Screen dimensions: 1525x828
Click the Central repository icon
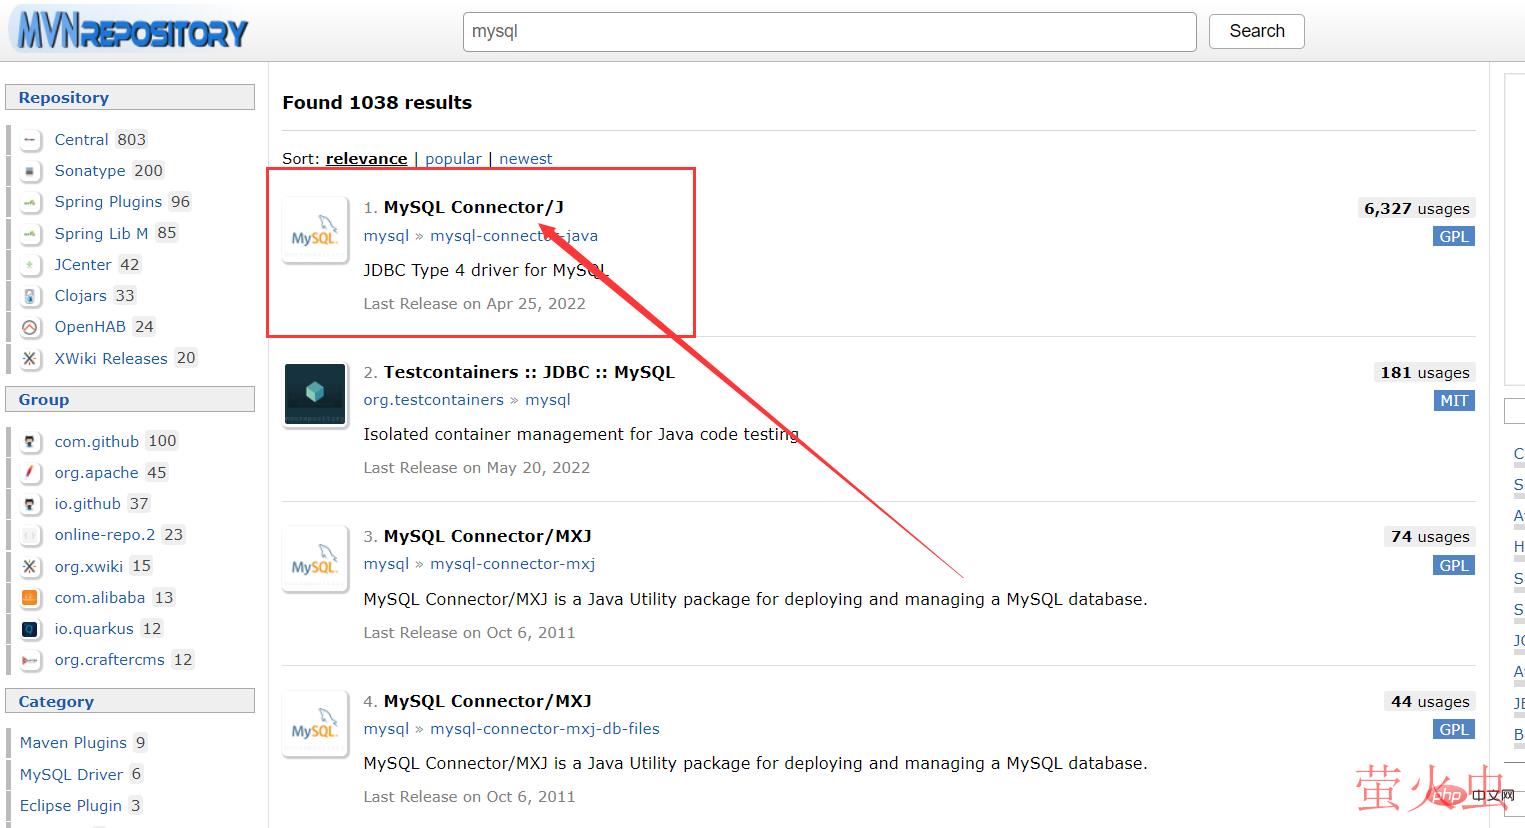(x=30, y=140)
